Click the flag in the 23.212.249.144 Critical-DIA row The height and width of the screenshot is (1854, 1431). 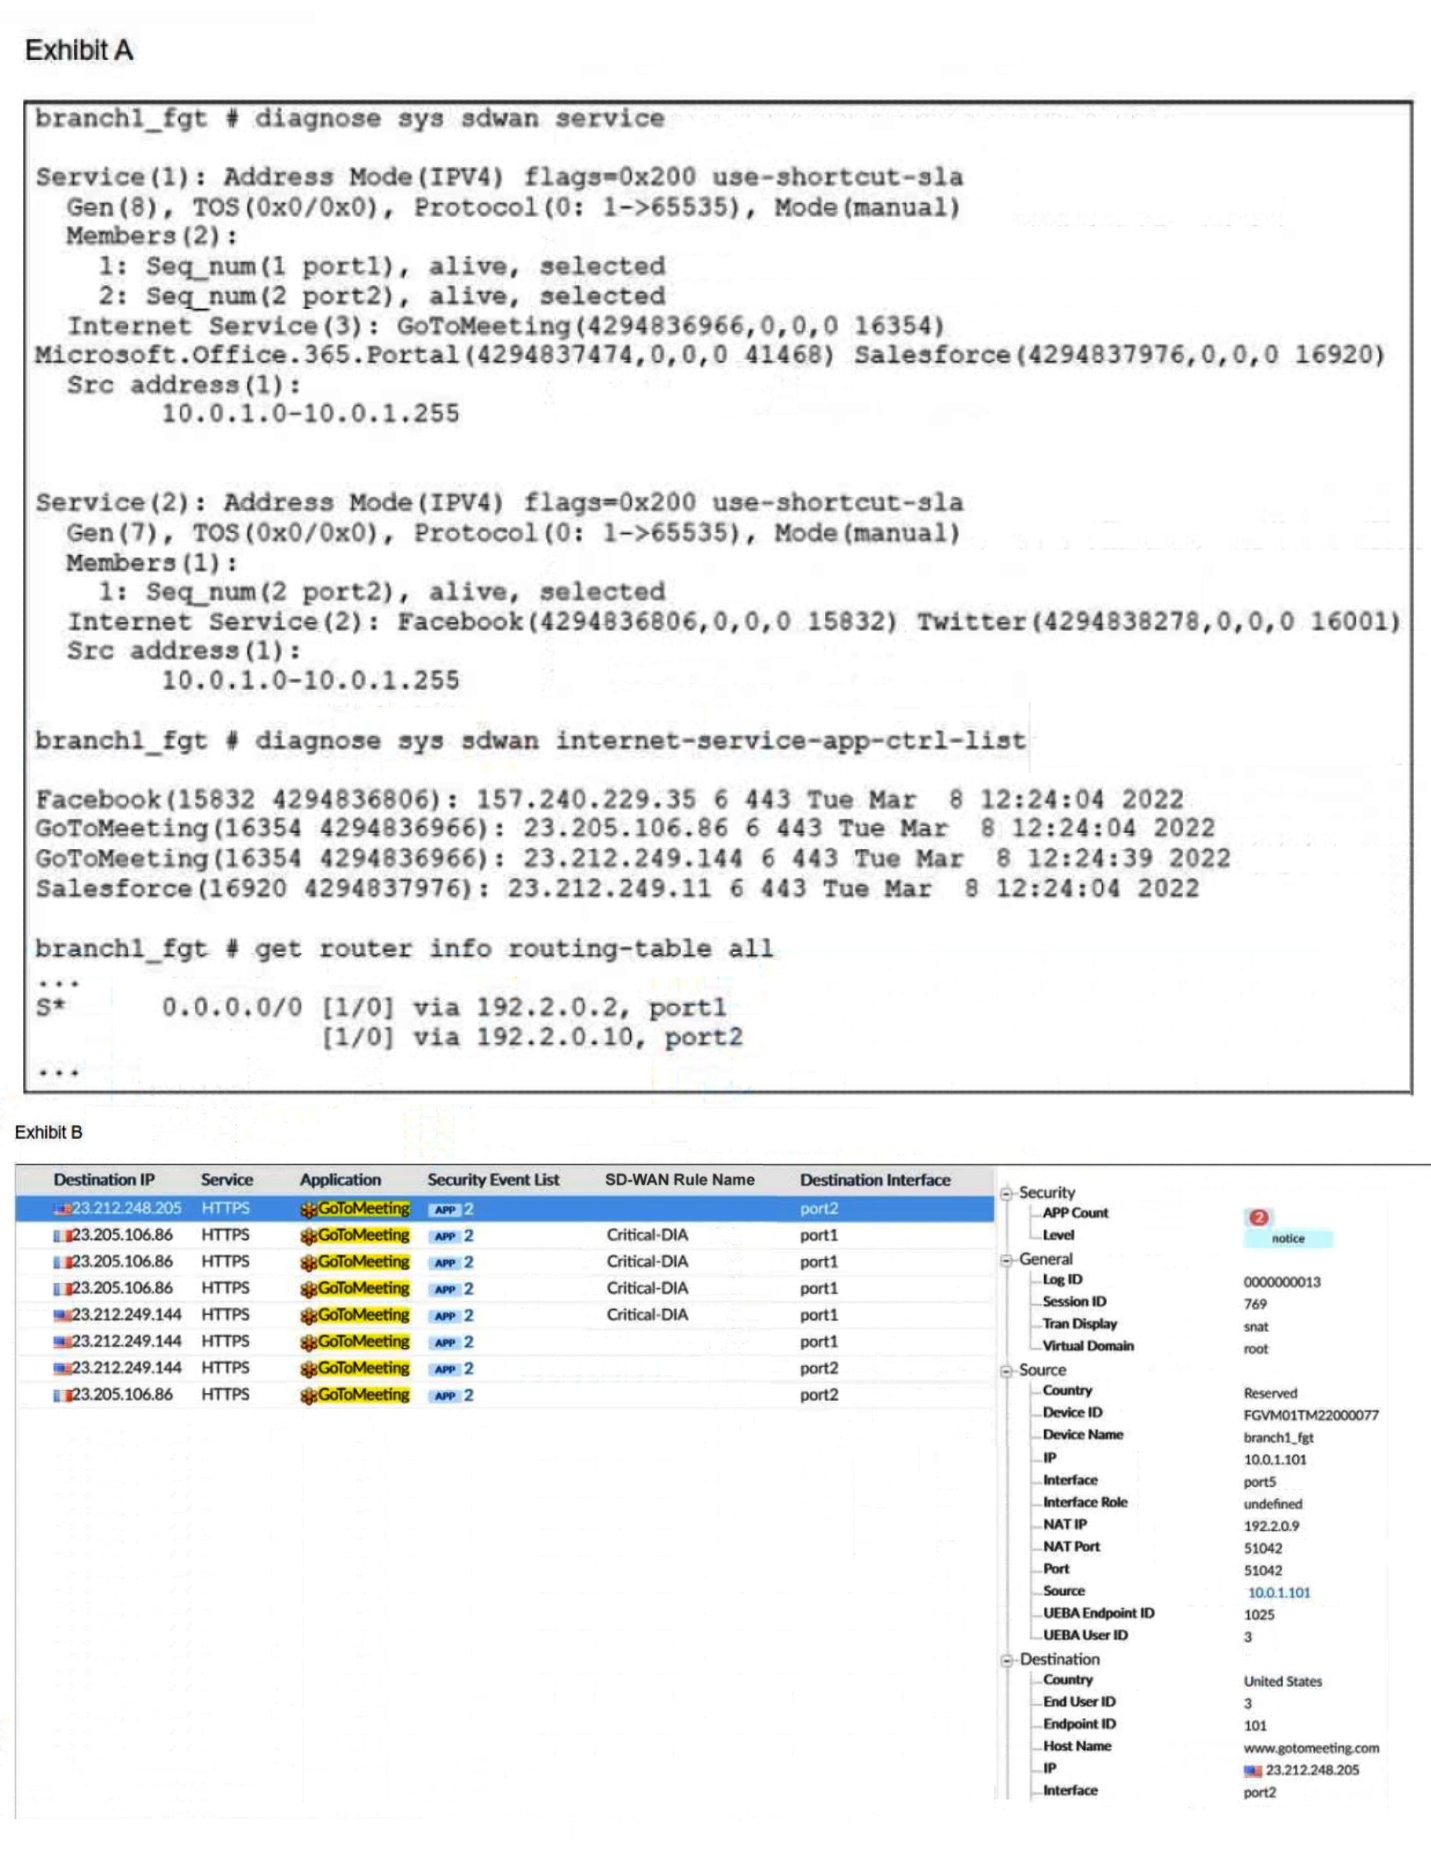[x=62, y=1315]
